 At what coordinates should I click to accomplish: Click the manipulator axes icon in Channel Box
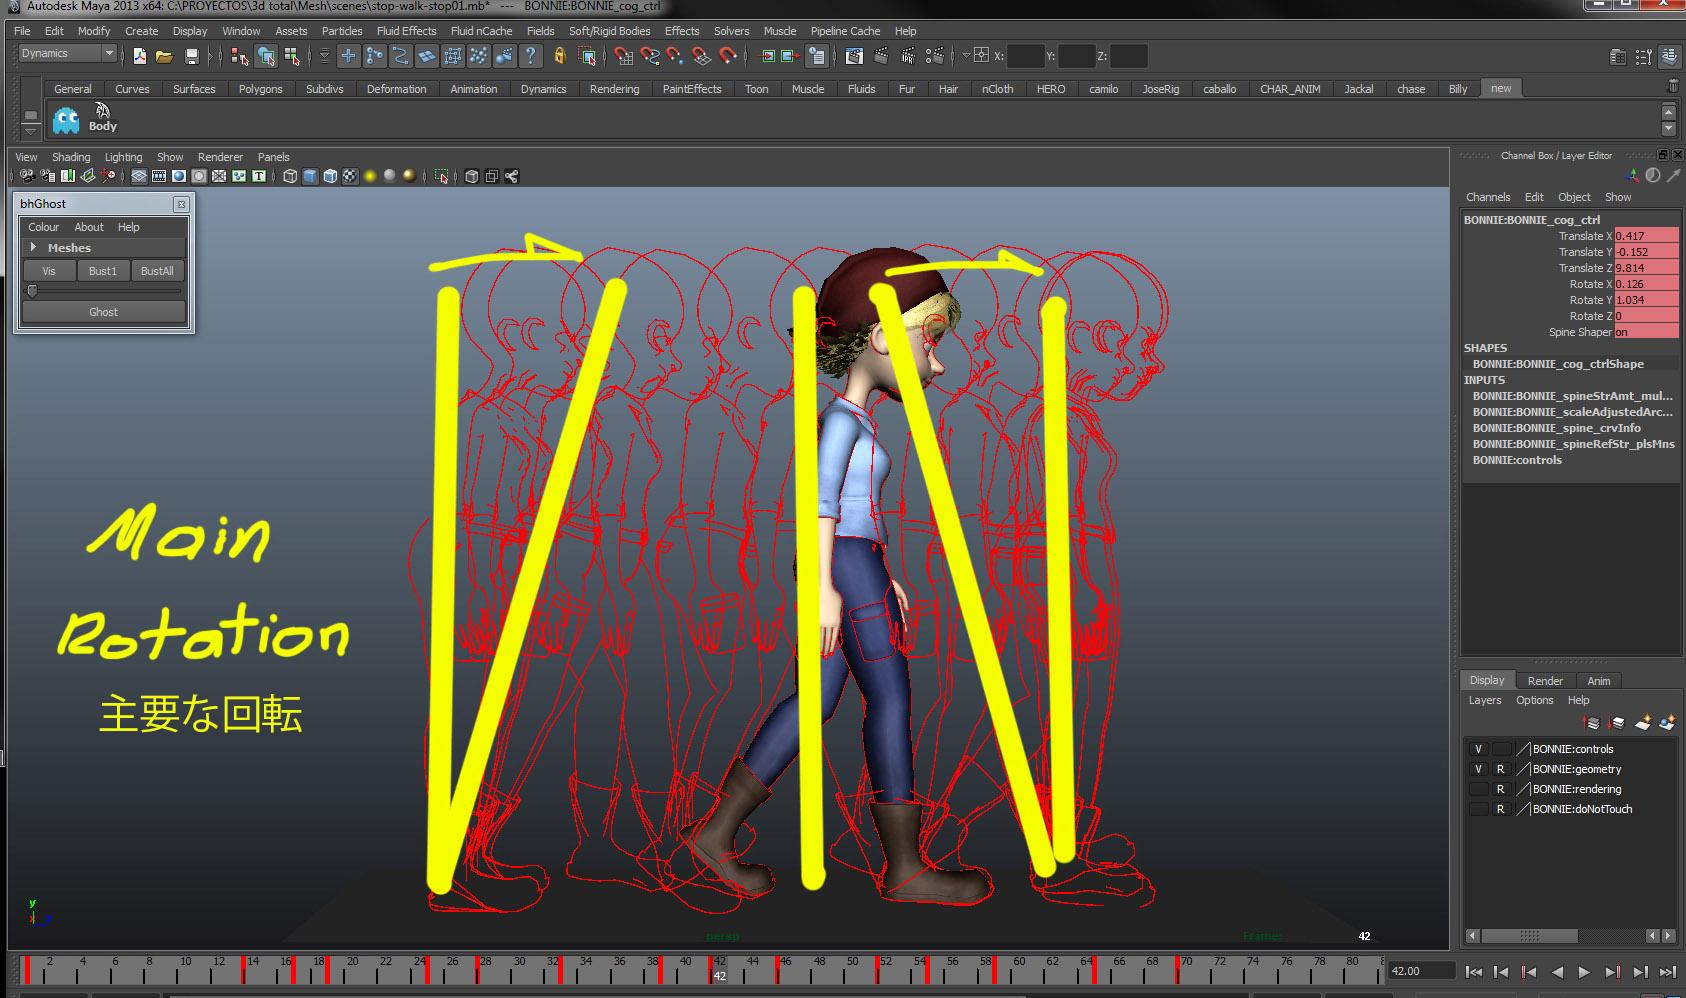click(x=1634, y=175)
